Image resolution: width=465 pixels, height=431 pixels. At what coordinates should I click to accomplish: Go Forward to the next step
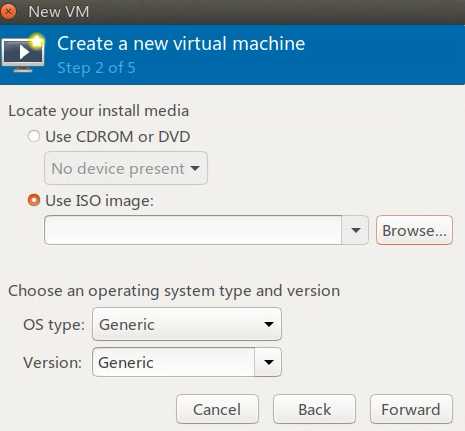point(411,409)
